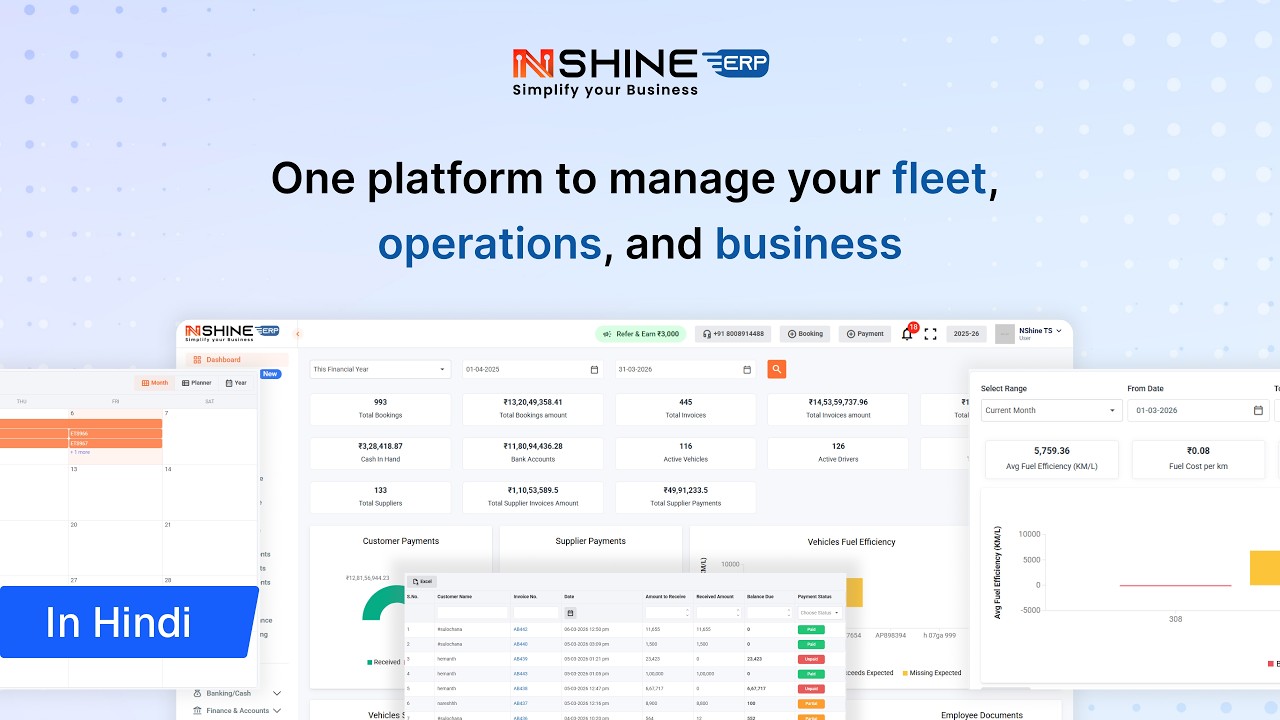Open the Total Invoices amount card
Screen dimensions: 1280x720
click(838, 409)
